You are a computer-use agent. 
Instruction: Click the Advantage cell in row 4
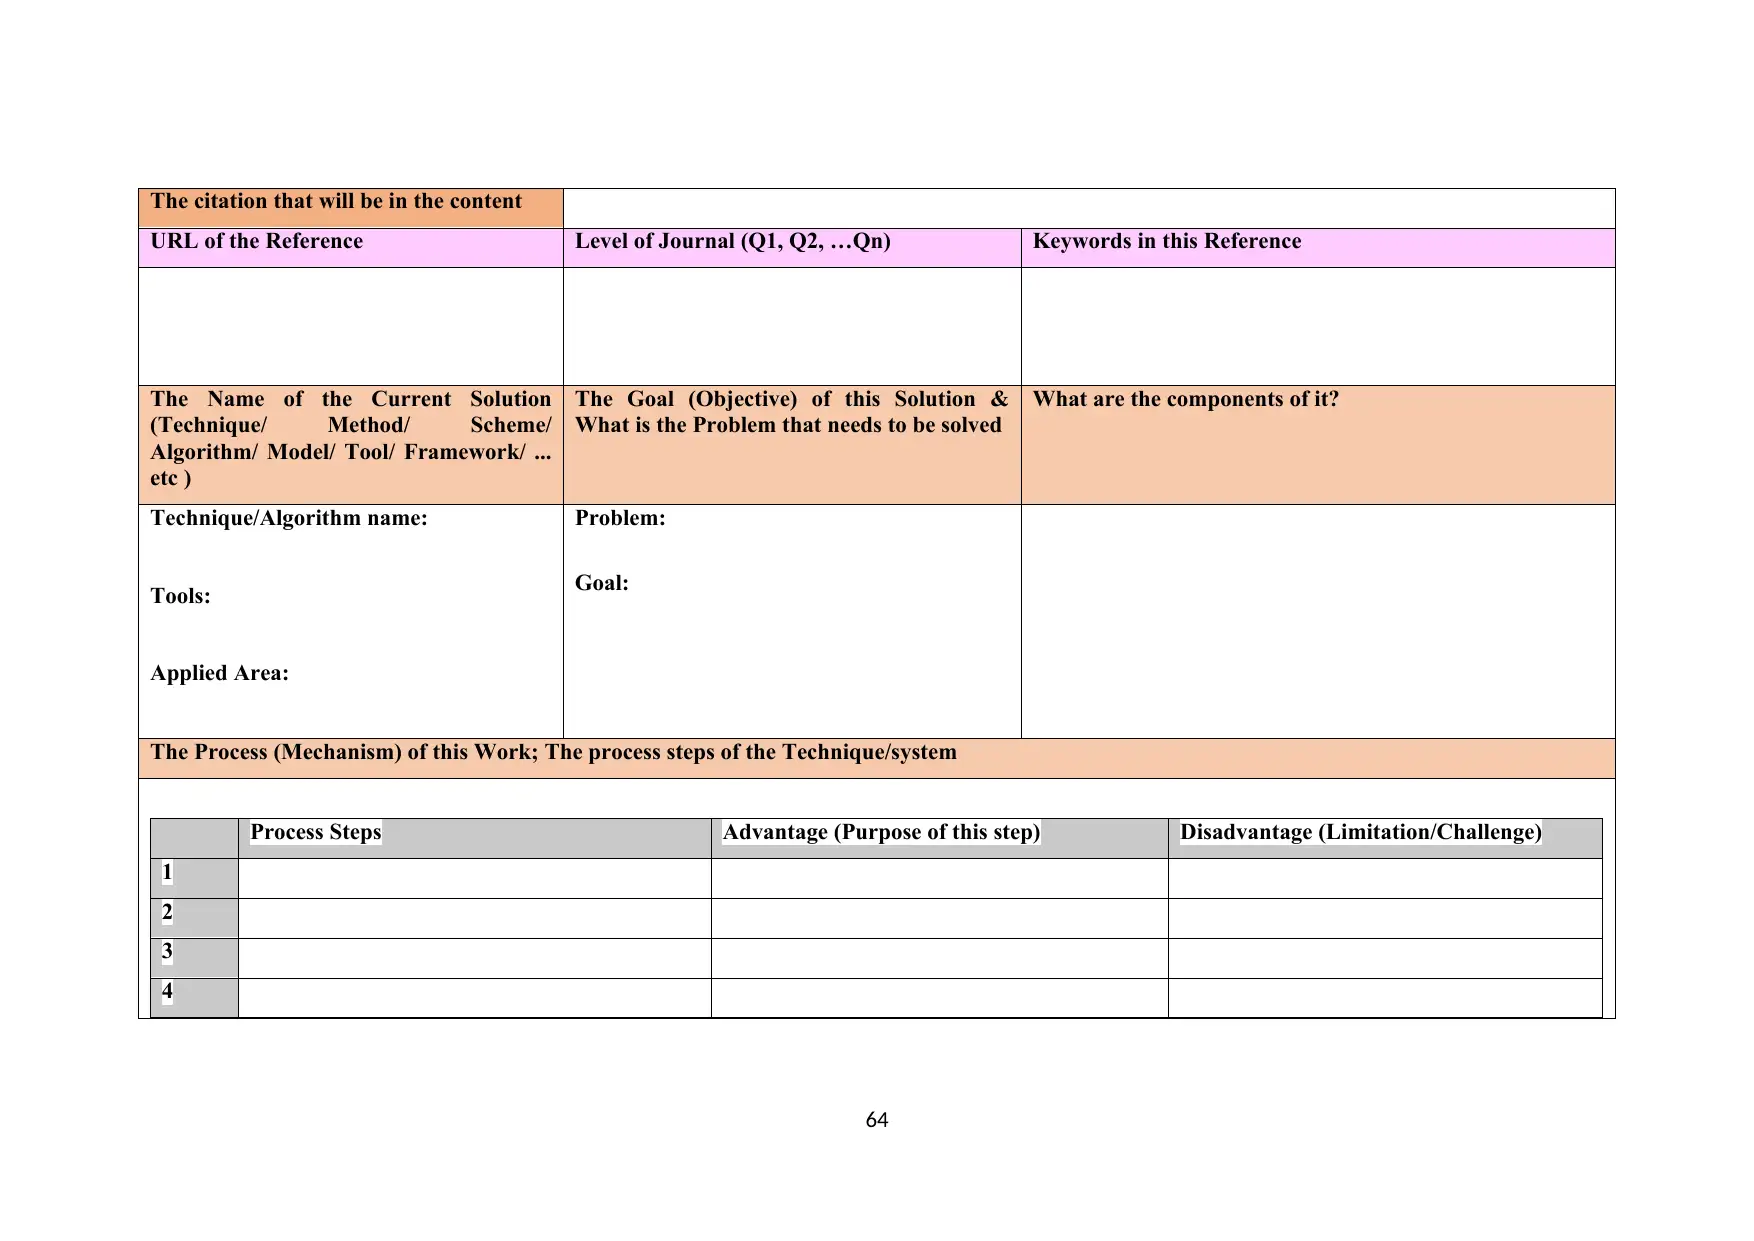point(940,998)
